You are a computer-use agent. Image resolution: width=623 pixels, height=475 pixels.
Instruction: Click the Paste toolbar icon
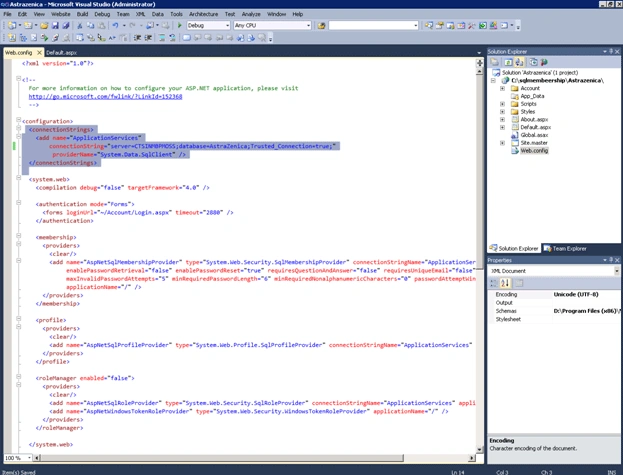click(x=102, y=25)
